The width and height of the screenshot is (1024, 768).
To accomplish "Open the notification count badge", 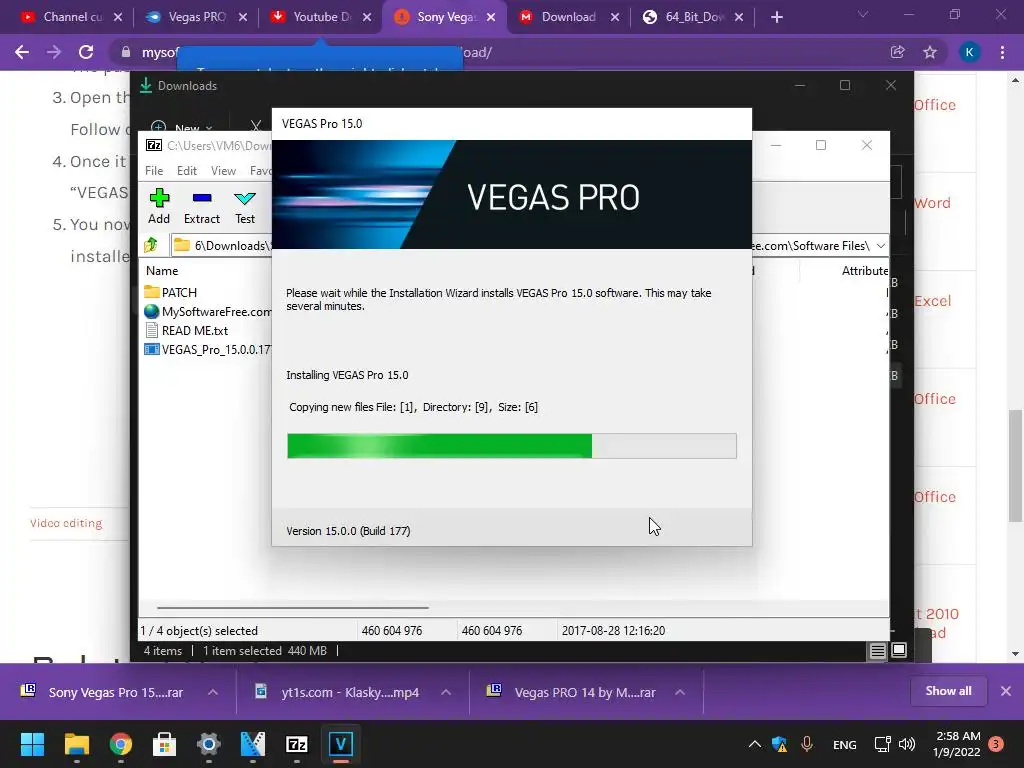I will point(996,744).
